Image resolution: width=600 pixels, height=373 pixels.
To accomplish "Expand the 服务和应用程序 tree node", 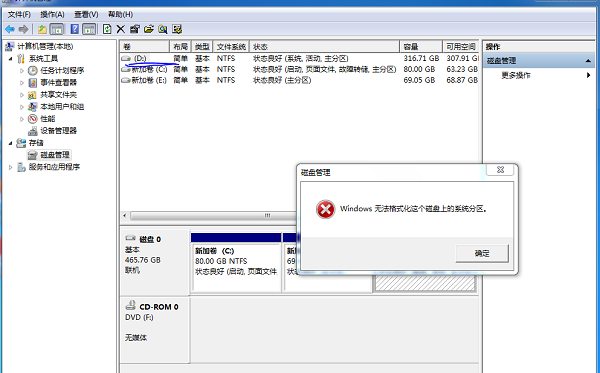I will 11,167.
